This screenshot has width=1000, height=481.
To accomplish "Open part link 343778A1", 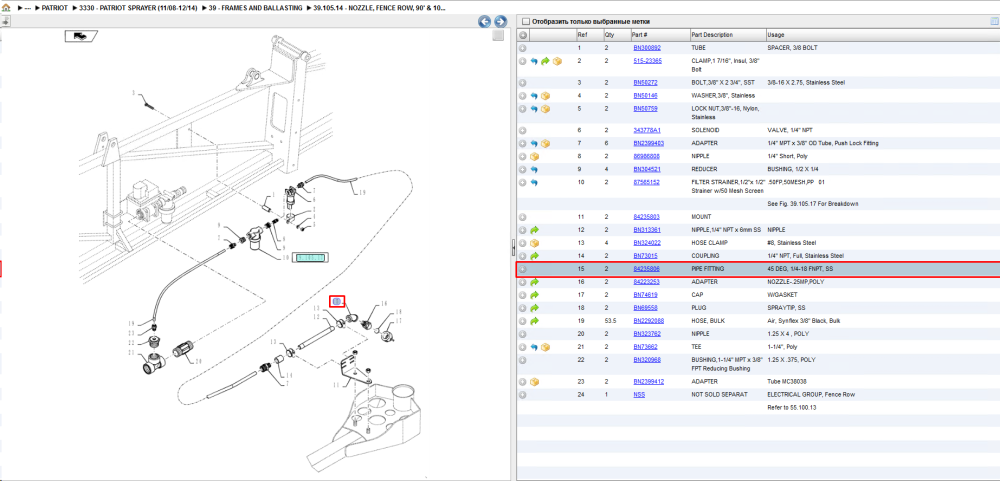I will coord(647,130).
